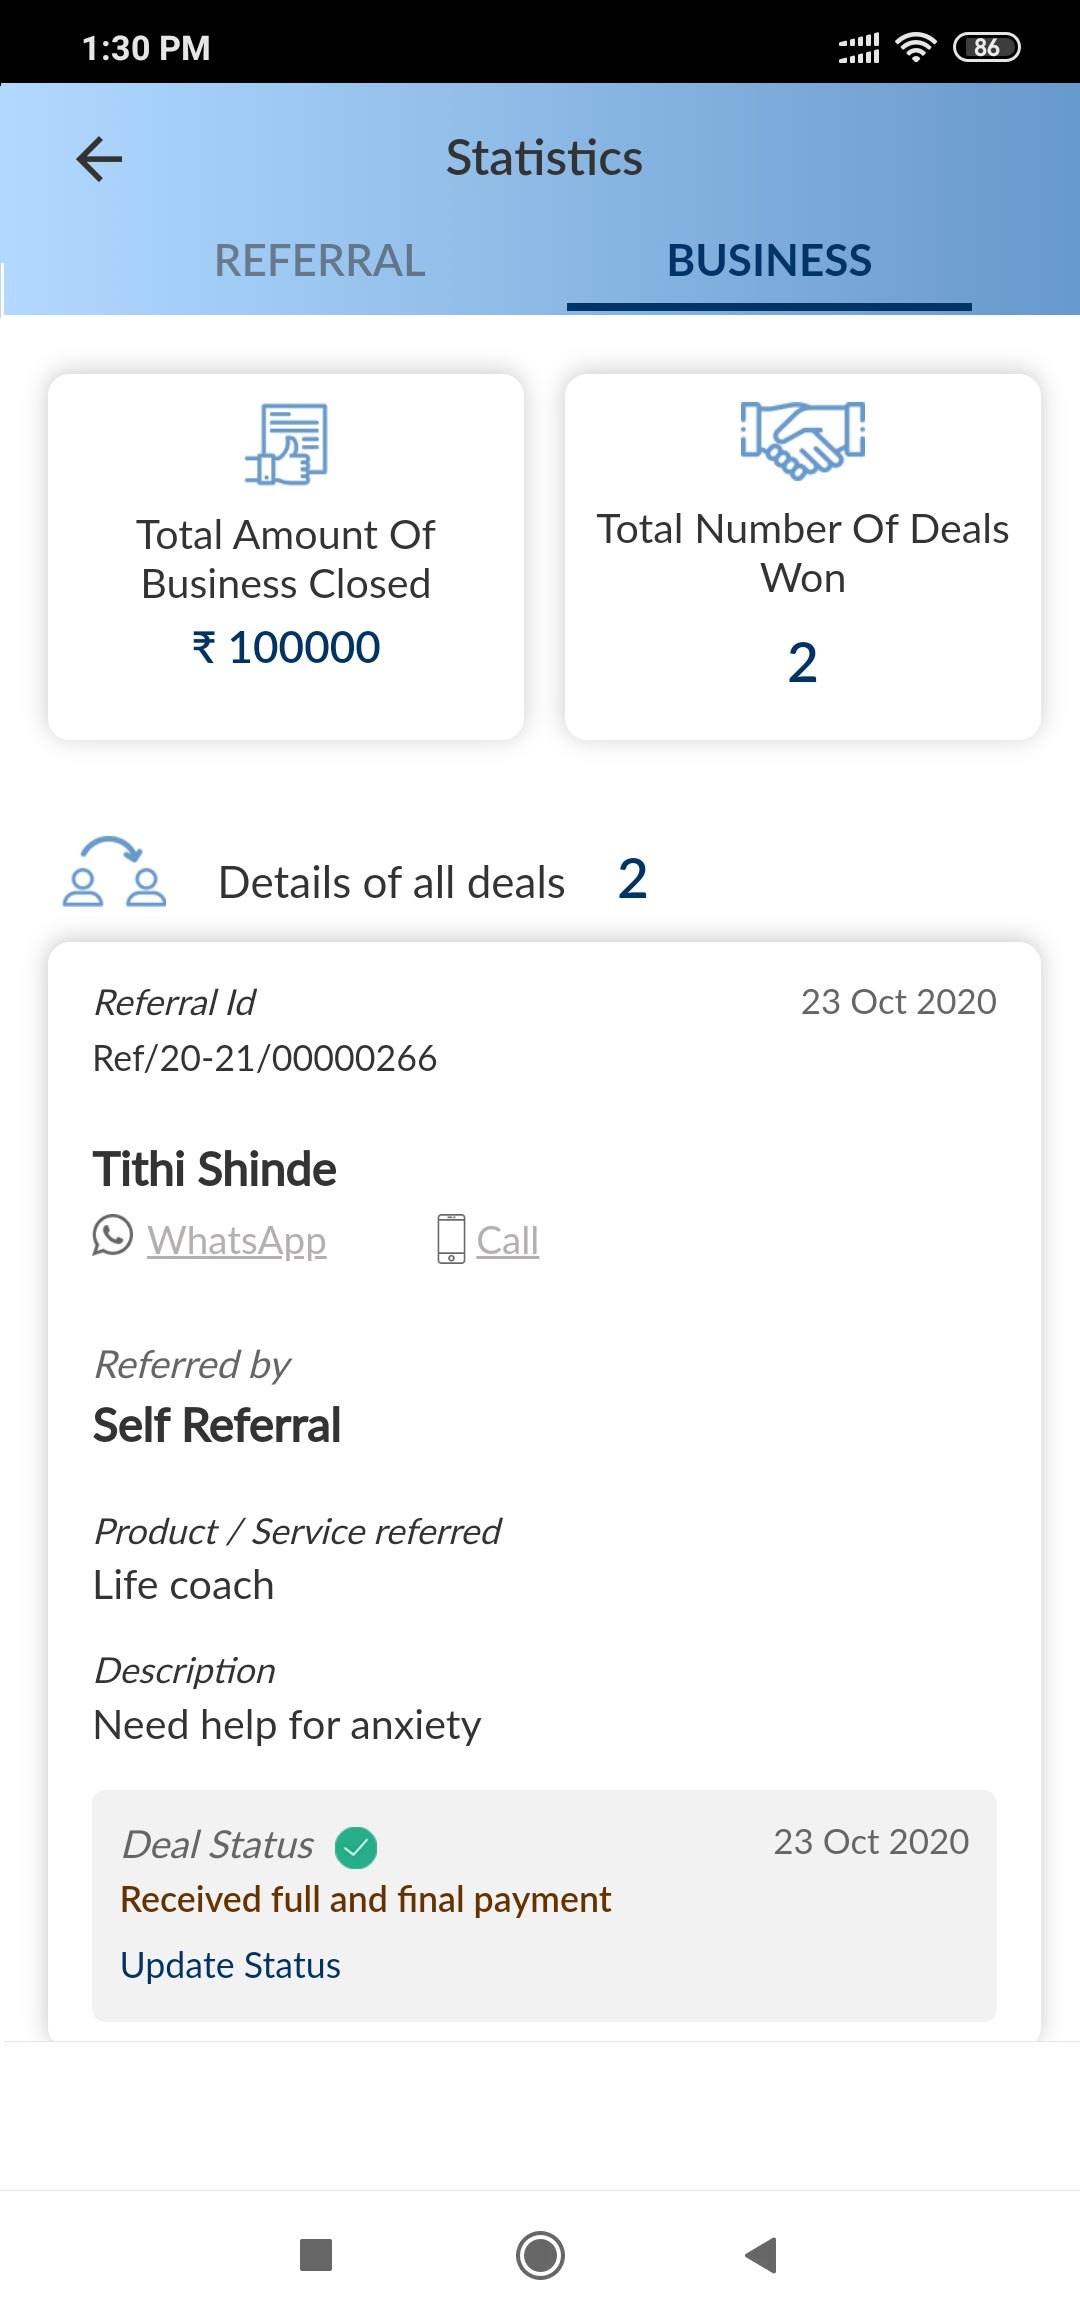Tap the WhatsApp chat bubble icon

[x=113, y=1236]
